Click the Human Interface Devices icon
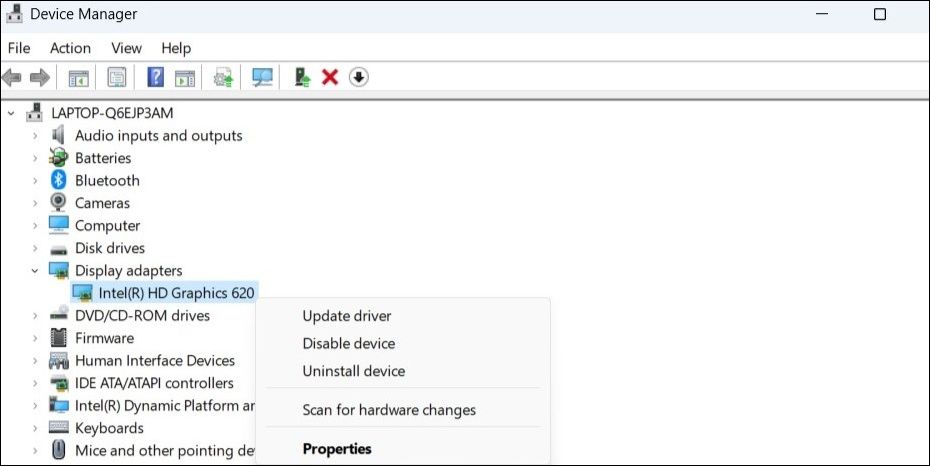The height and width of the screenshot is (466, 930). pyautogui.click(x=59, y=360)
